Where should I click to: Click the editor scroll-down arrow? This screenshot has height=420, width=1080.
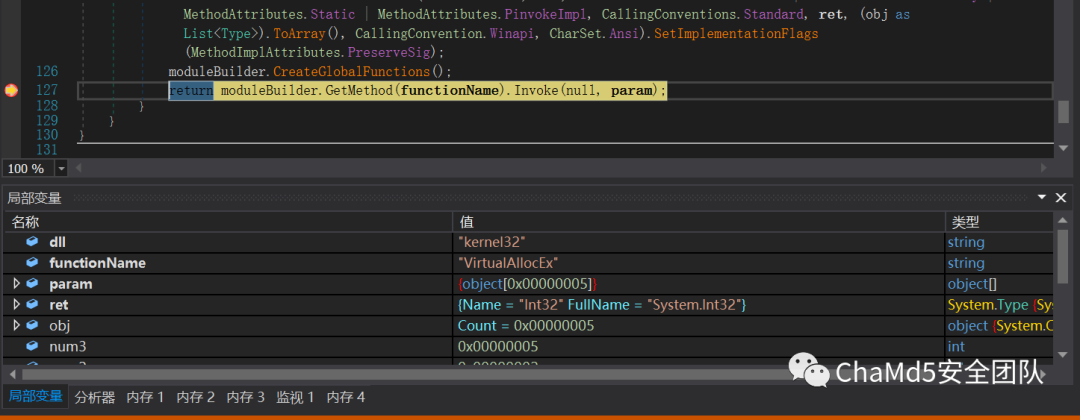[1063, 148]
